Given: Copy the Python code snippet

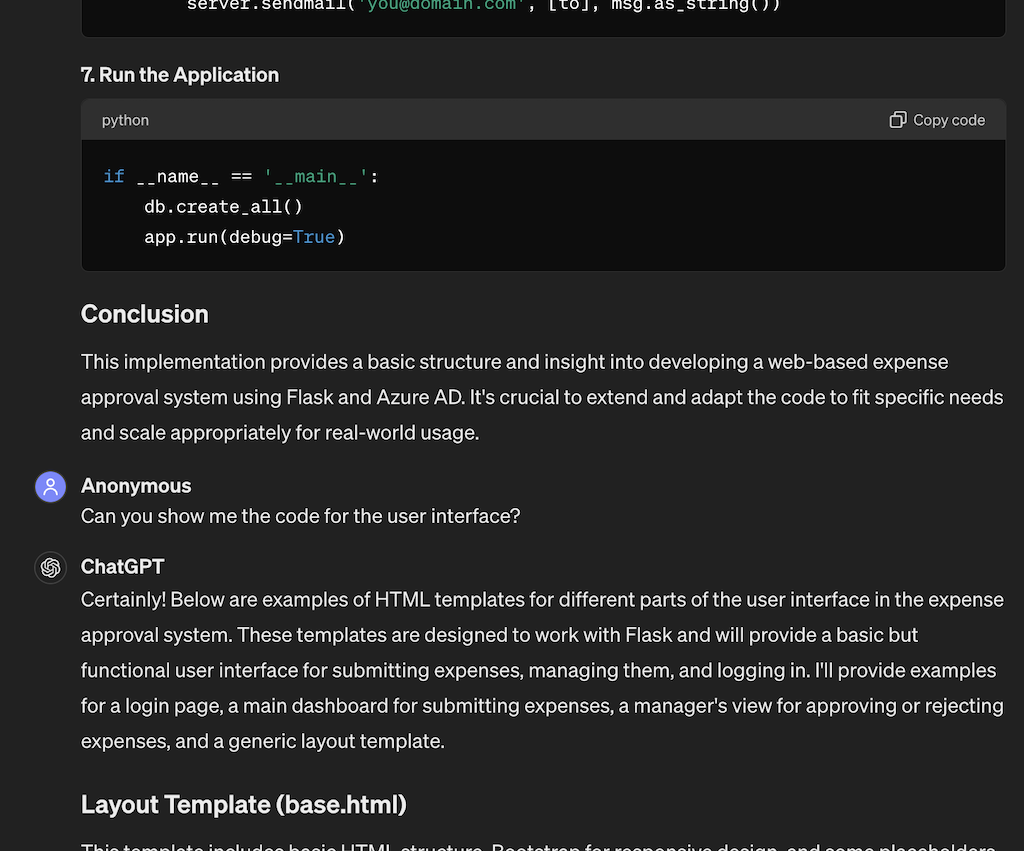Looking at the screenshot, I should (937, 119).
